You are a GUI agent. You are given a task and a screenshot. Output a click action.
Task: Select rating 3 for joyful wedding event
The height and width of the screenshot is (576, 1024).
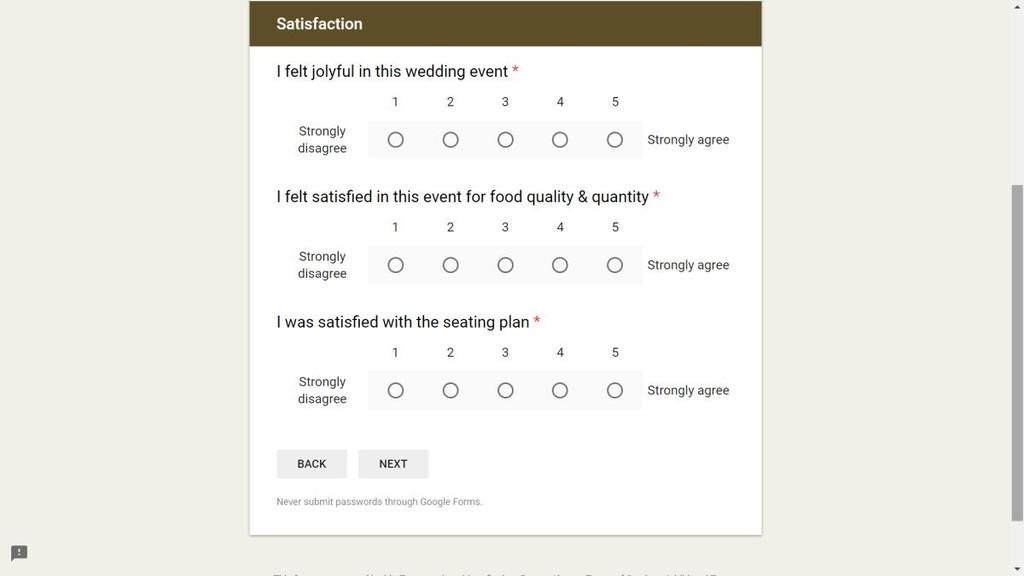click(505, 140)
